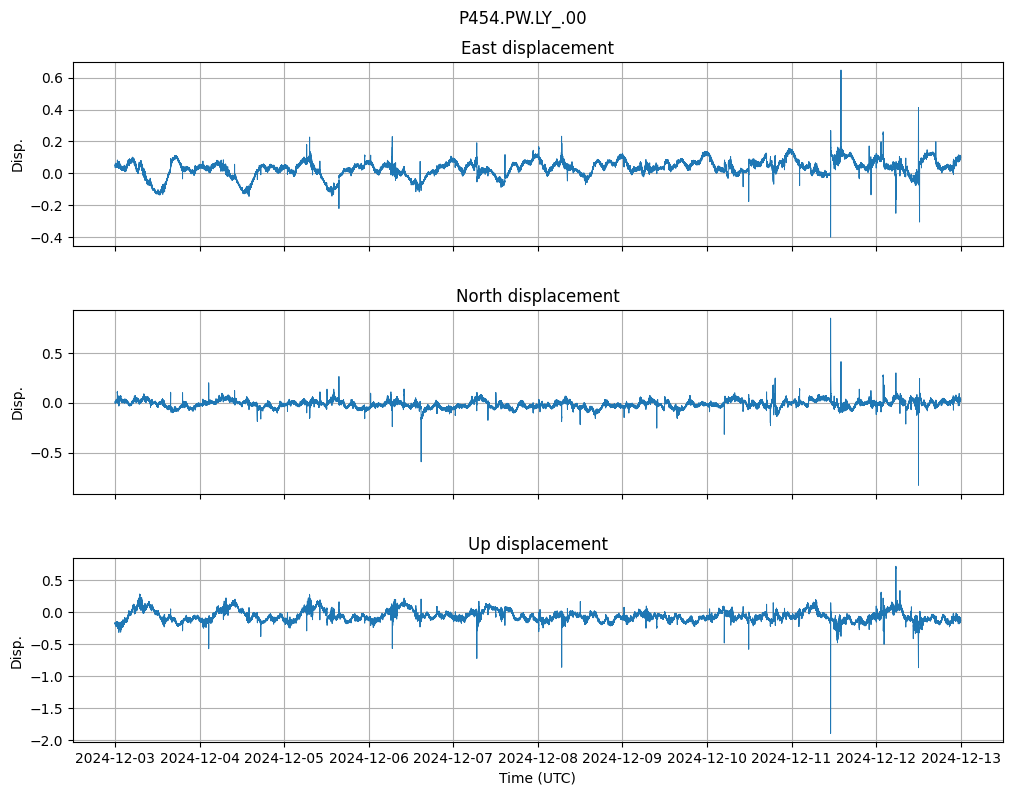Screen dimensions: 1012x795
Task: Click the tallest positive spike in North plot
Action: pyautogui.click(x=830, y=319)
